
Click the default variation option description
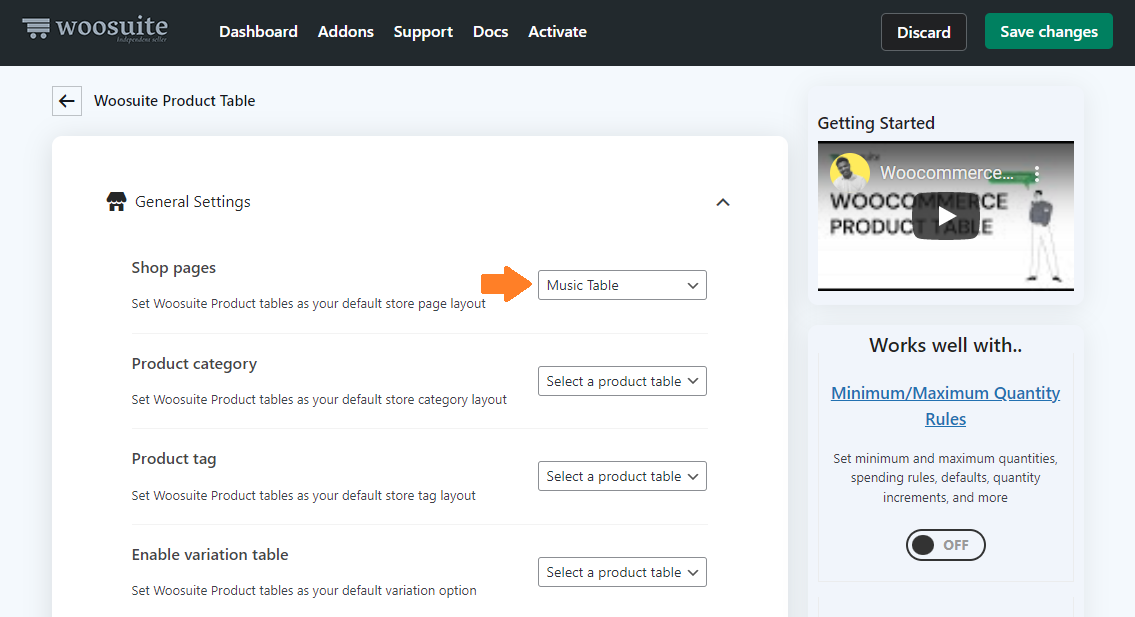click(304, 591)
